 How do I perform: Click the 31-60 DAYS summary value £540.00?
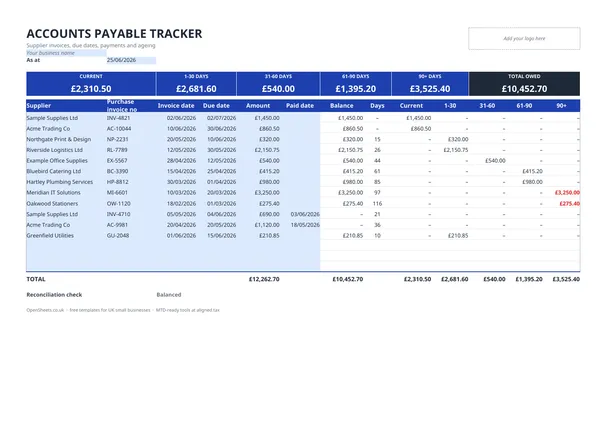pos(278,89)
